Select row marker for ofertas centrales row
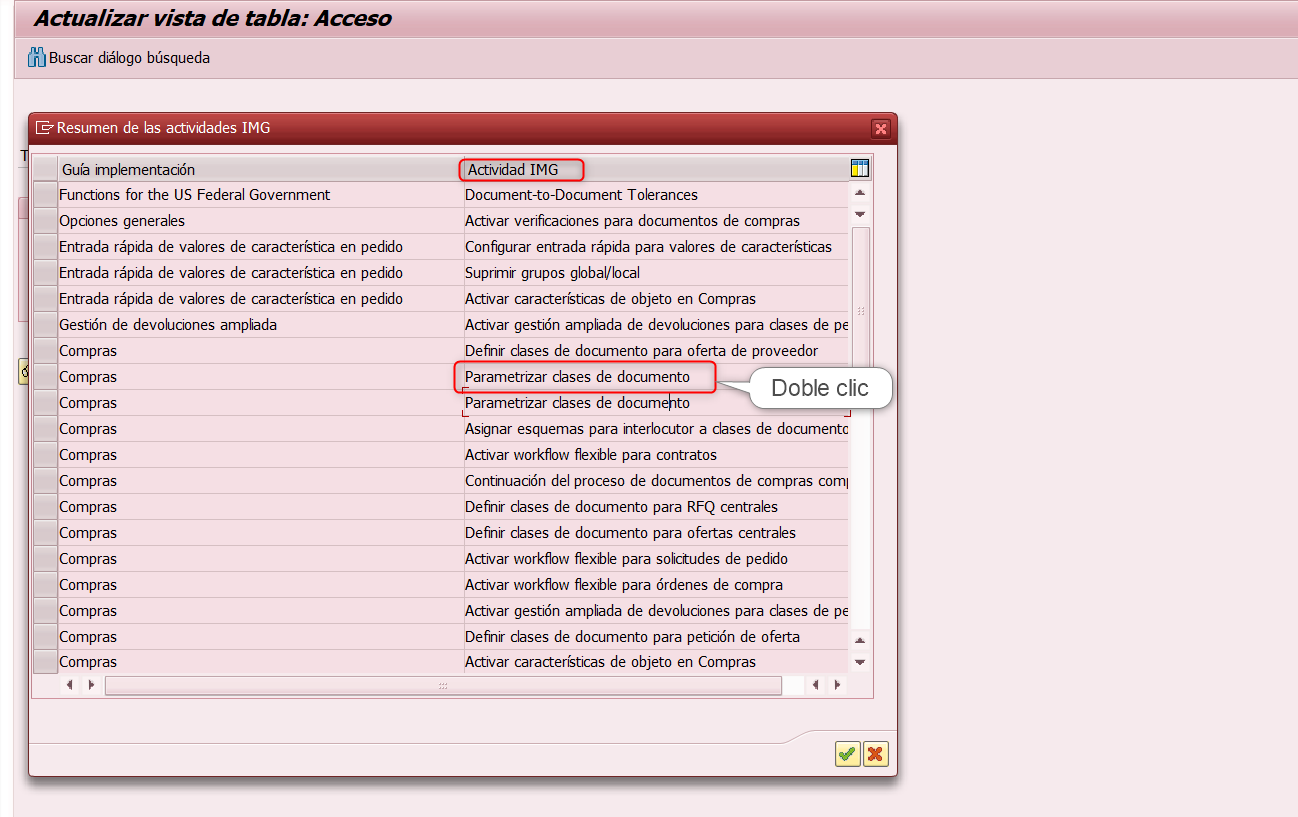The width and height of the screenshot is (1298, 817). click(x=45, y=533)
